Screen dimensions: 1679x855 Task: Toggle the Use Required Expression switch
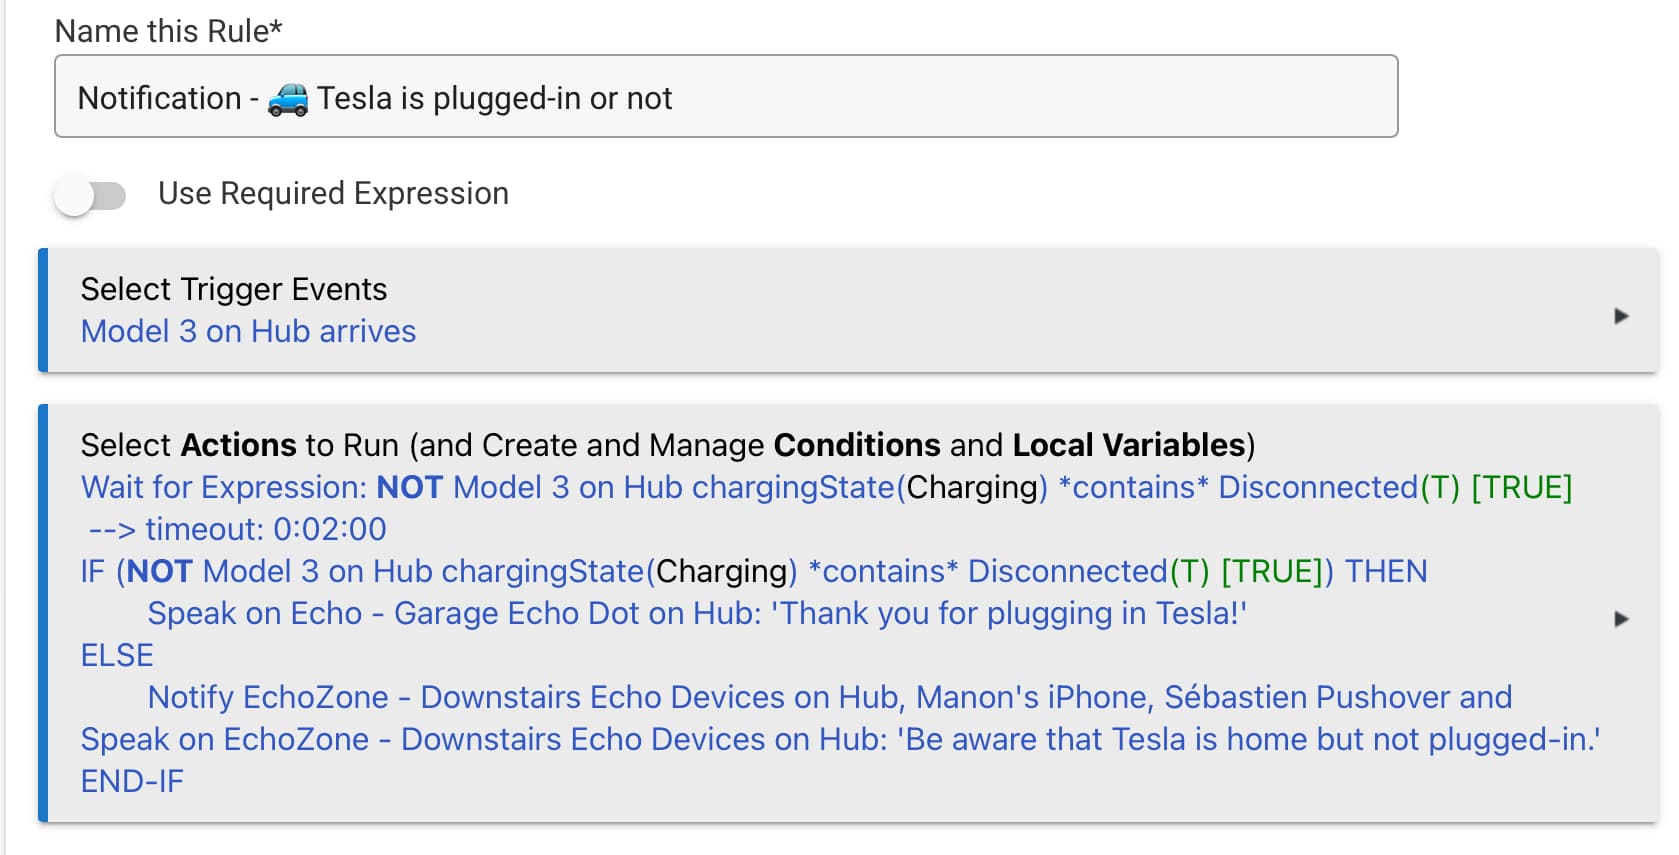(x=90, y=195)
